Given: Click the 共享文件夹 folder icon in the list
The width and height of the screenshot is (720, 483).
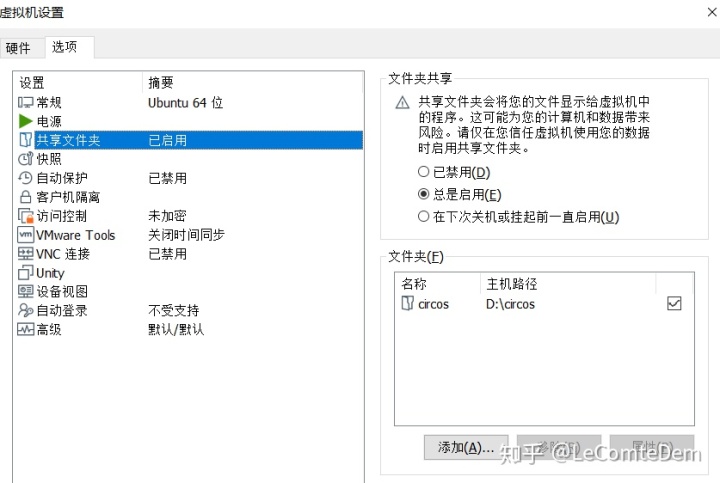Looking at the screenshot, I should pyautogui.click(x=25, y=140).
